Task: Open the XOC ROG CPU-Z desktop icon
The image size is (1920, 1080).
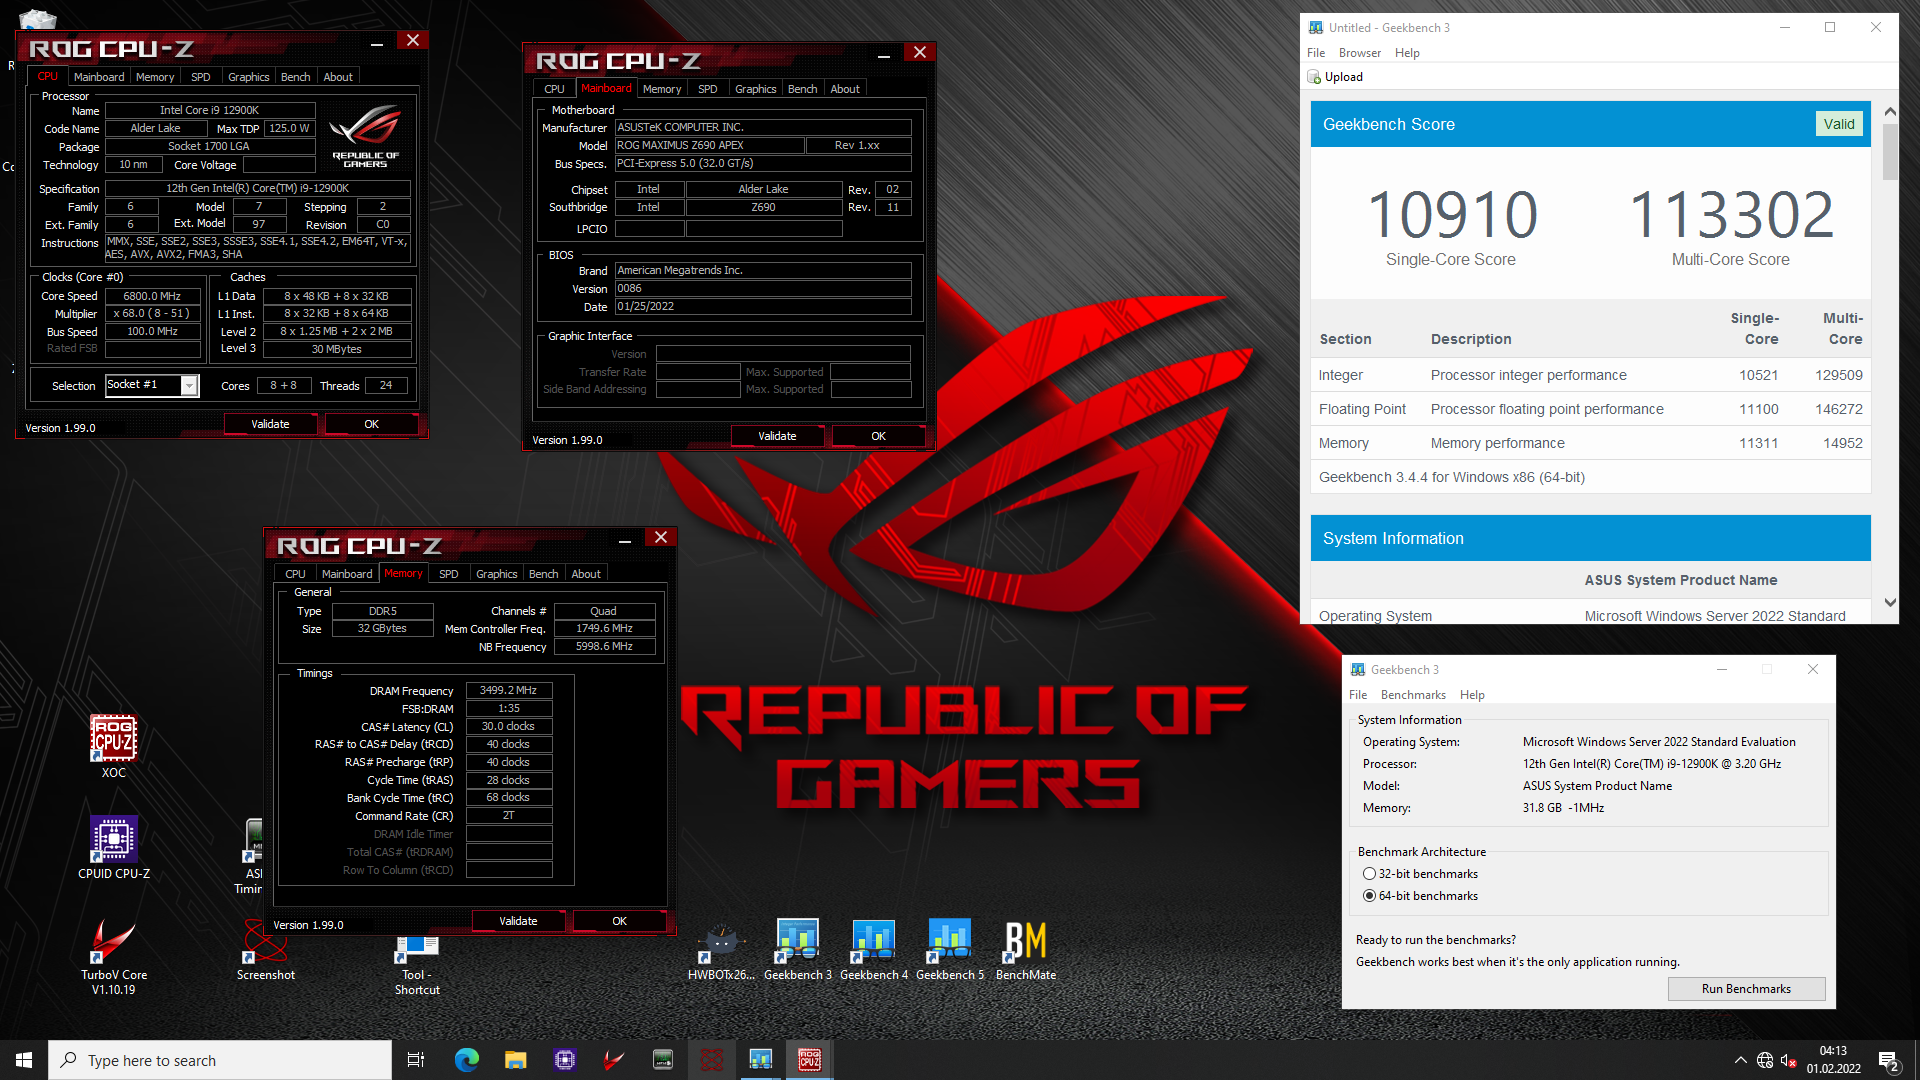Action: 113,746
